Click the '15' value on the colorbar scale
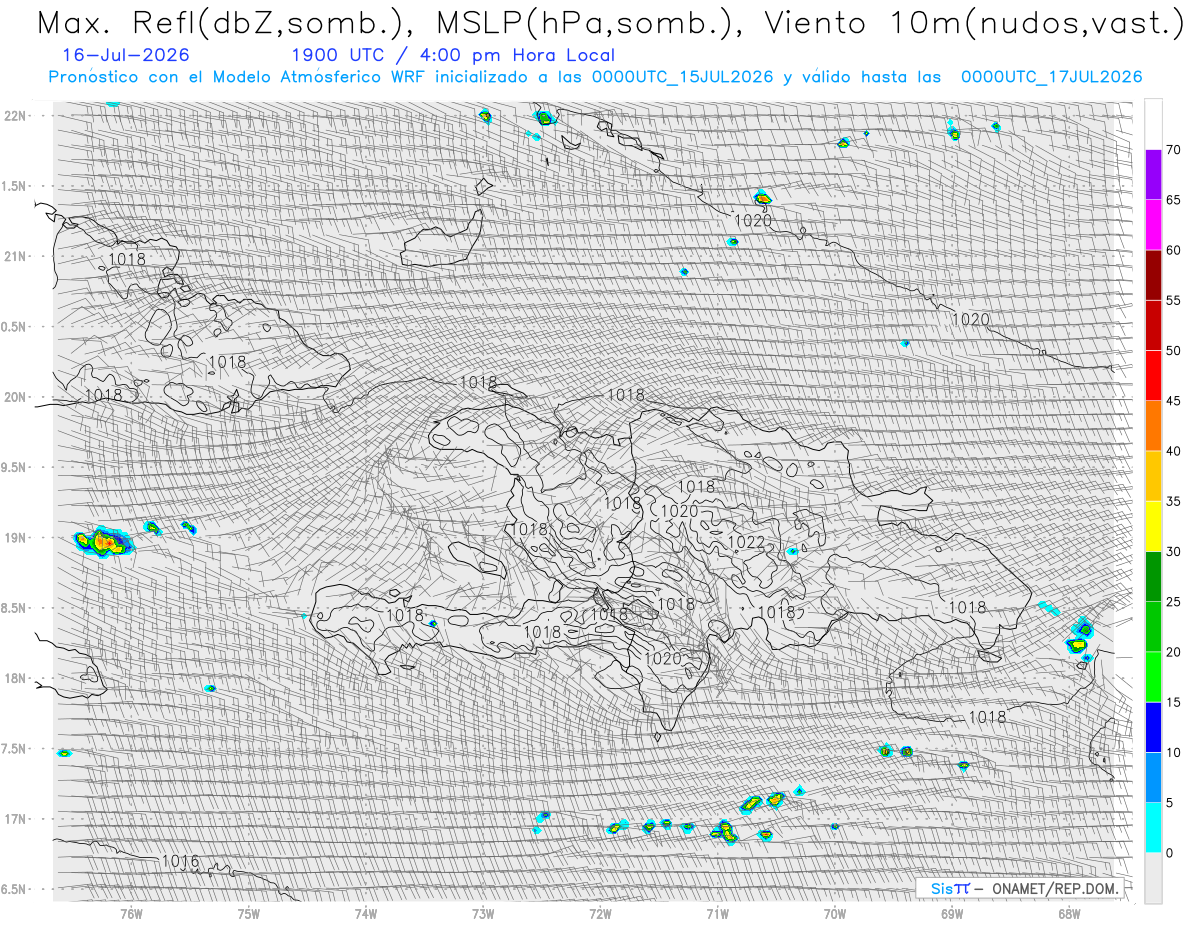 [x=1173, y=702]
